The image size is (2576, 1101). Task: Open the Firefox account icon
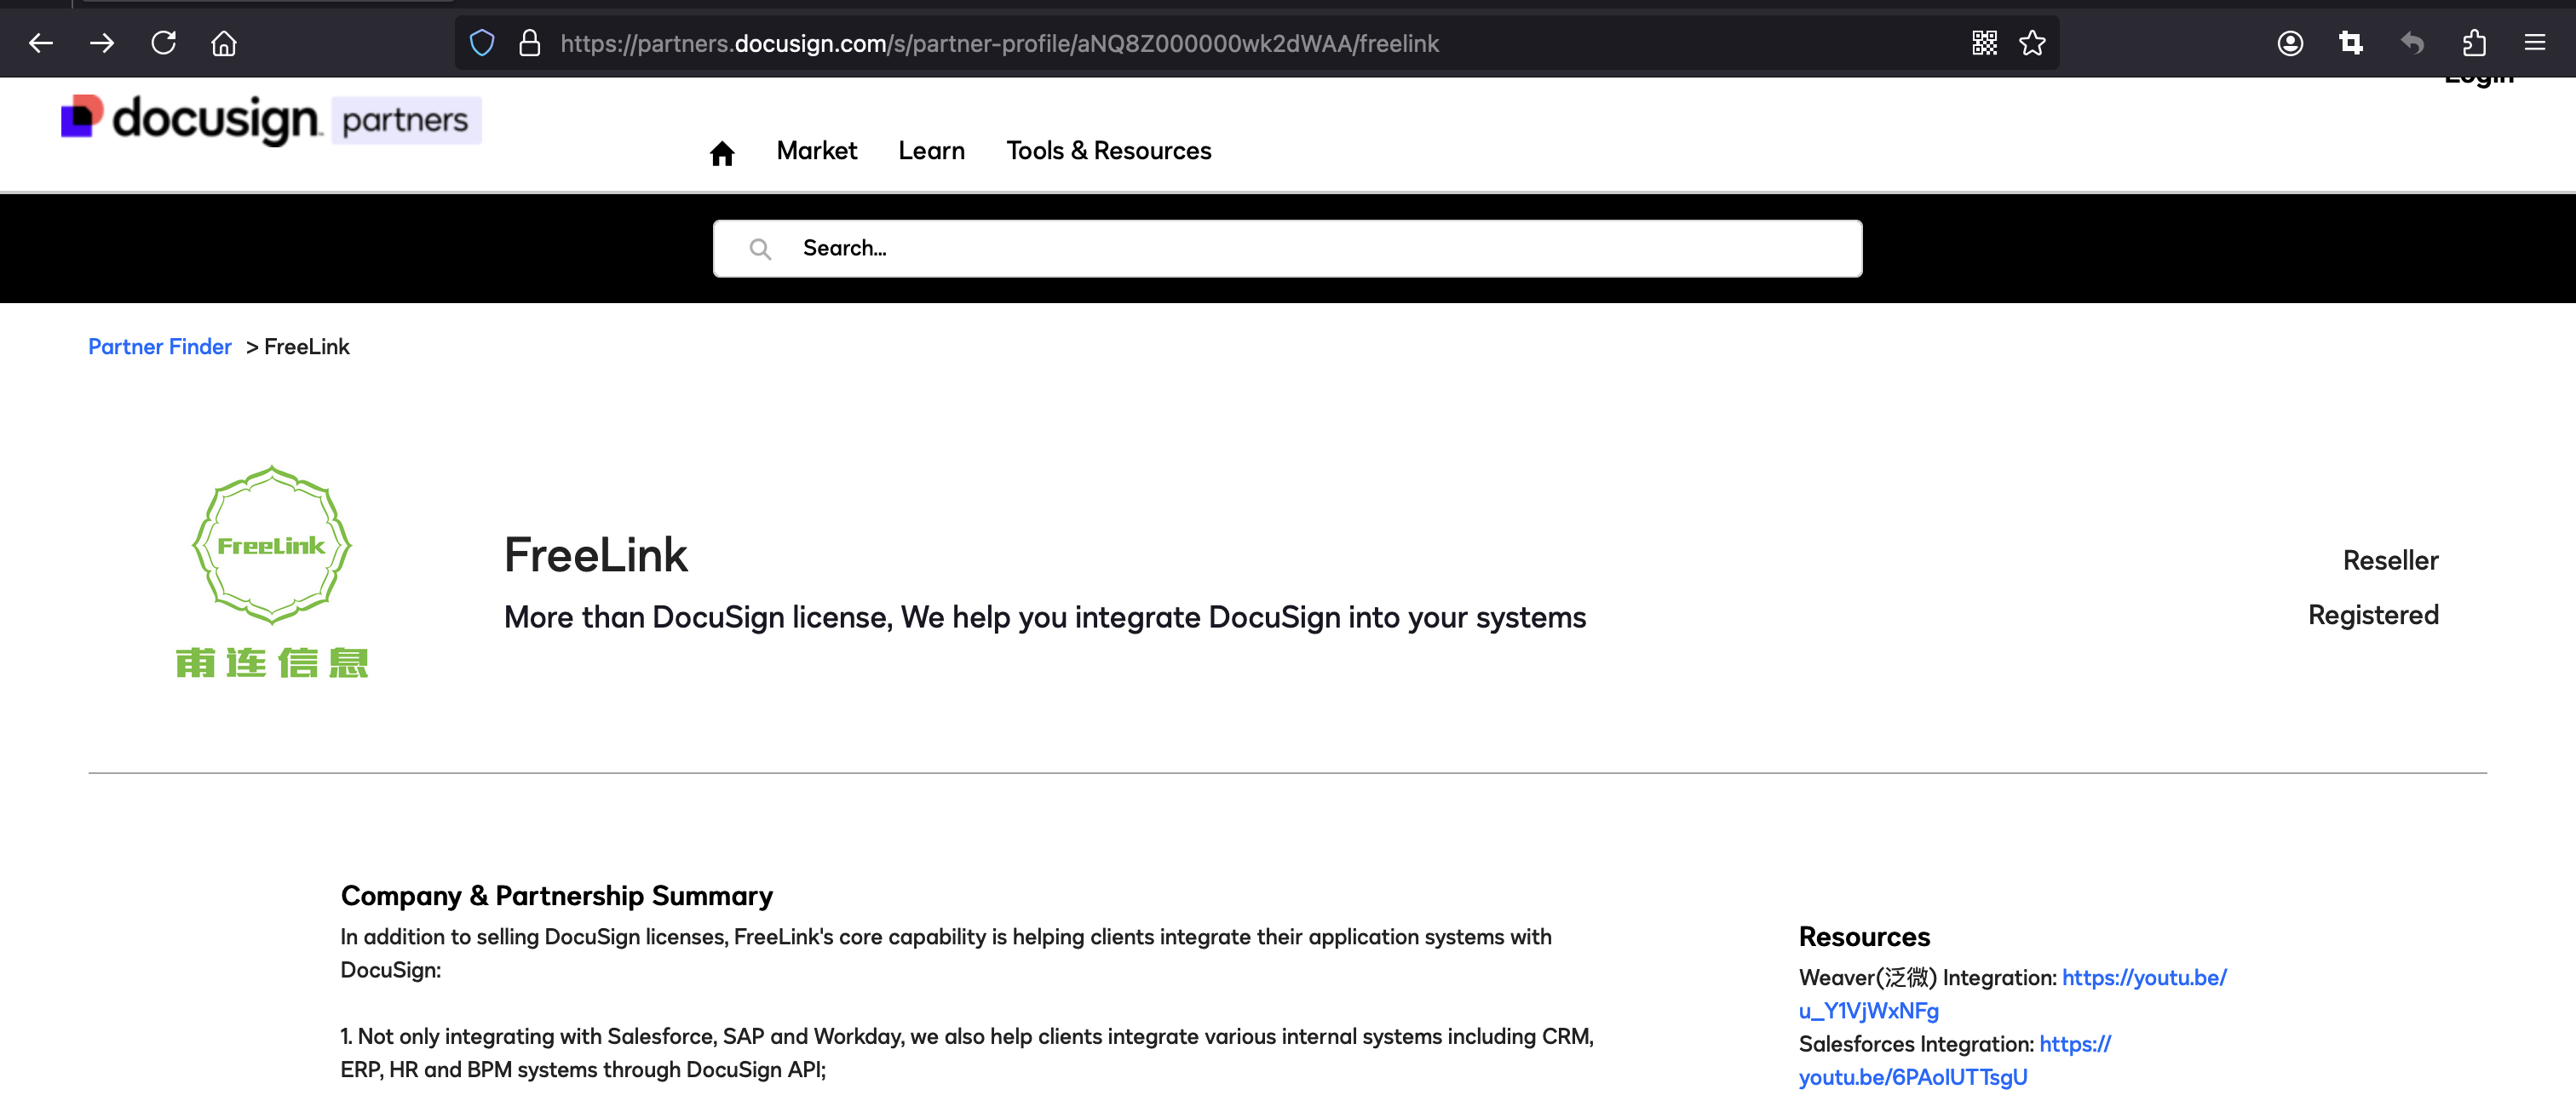click(2290, 43)
